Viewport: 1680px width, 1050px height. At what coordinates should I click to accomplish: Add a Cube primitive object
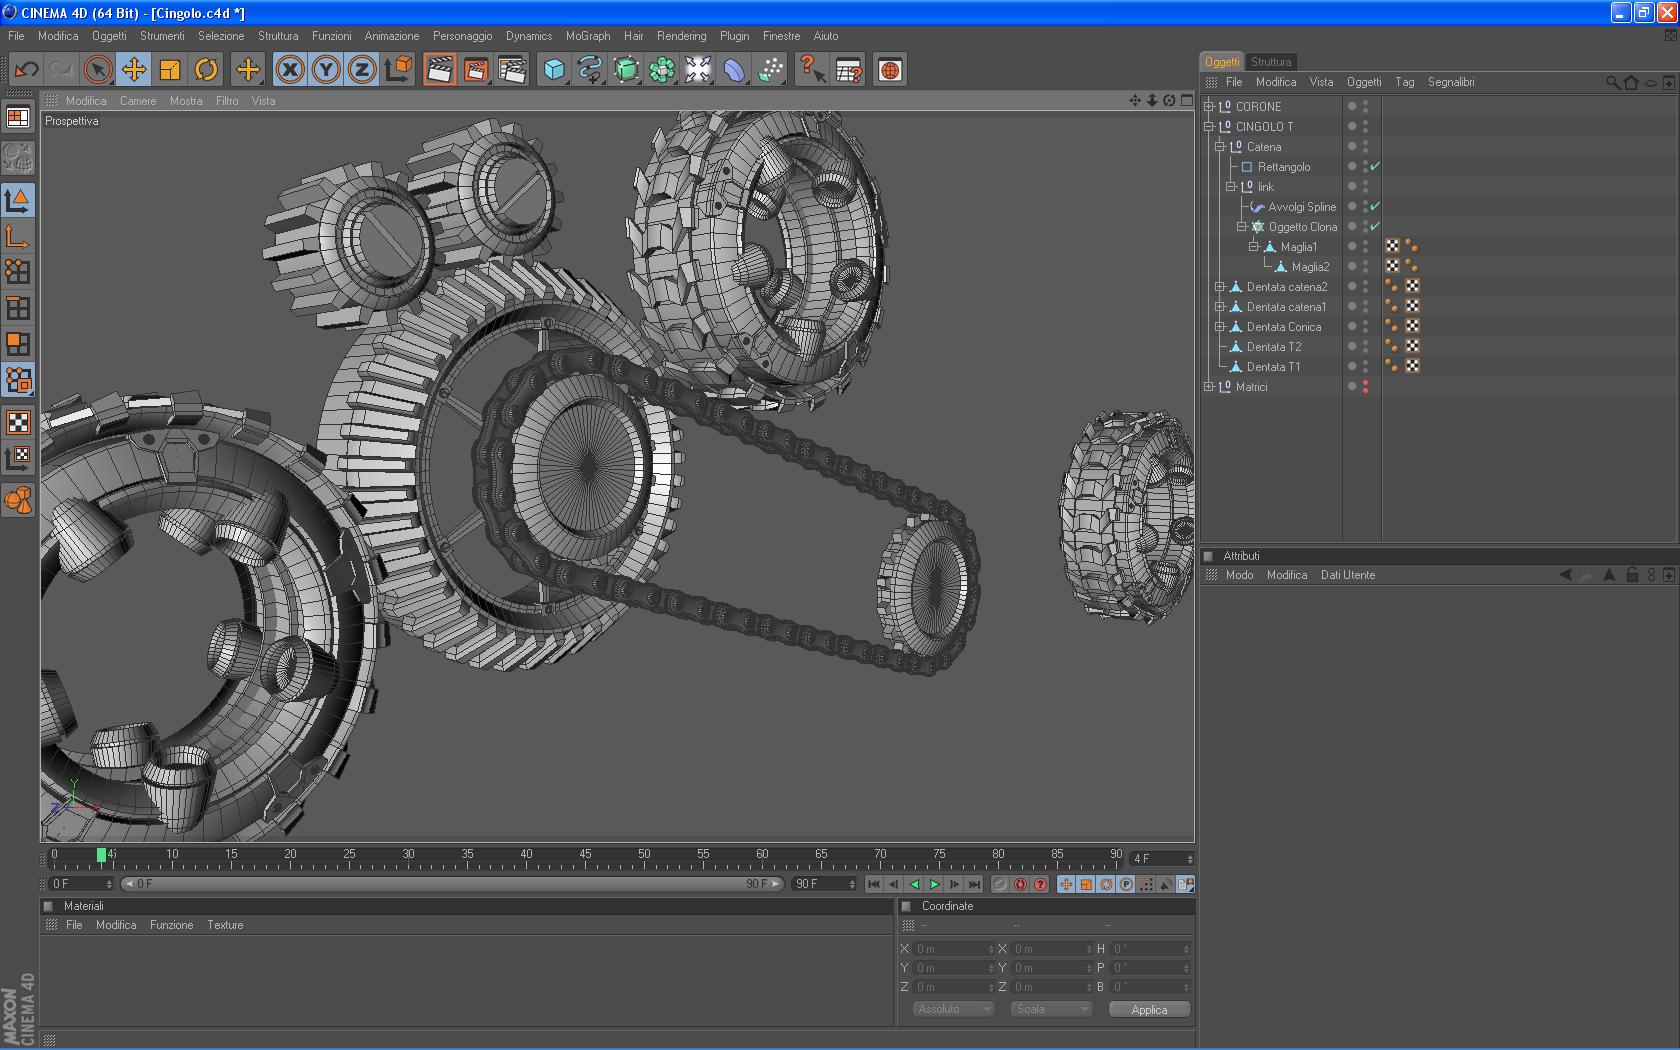(554, 70)
